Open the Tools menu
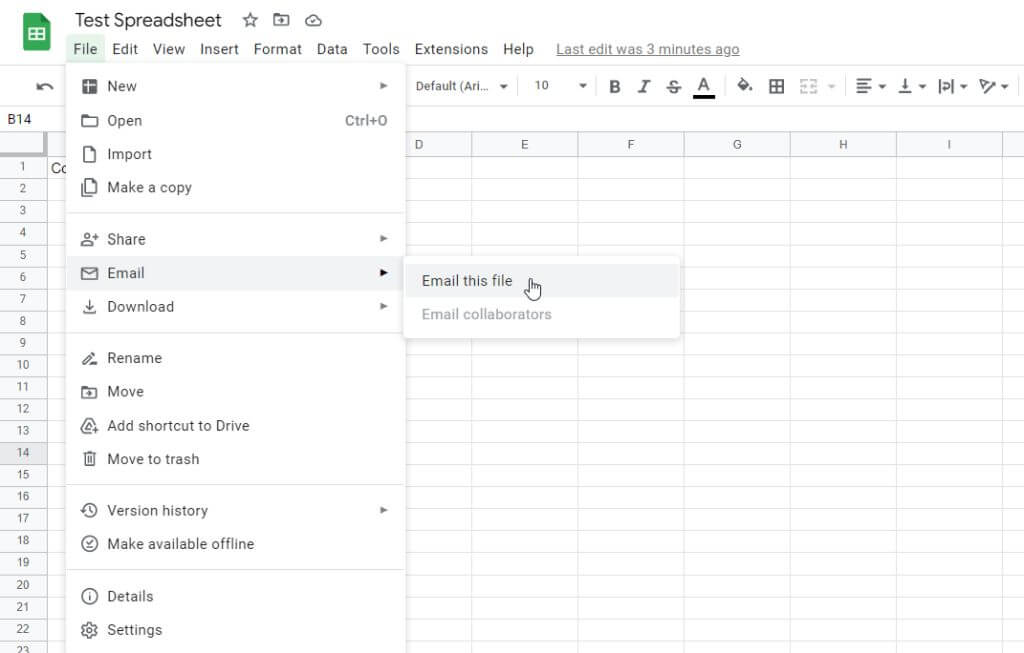The image size is (1024, 653). 381,49
